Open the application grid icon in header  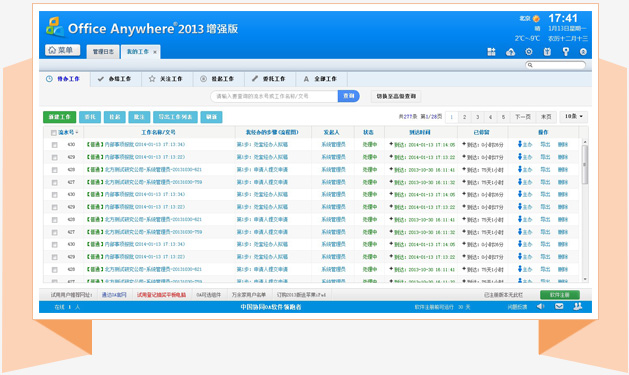point(491,52)
